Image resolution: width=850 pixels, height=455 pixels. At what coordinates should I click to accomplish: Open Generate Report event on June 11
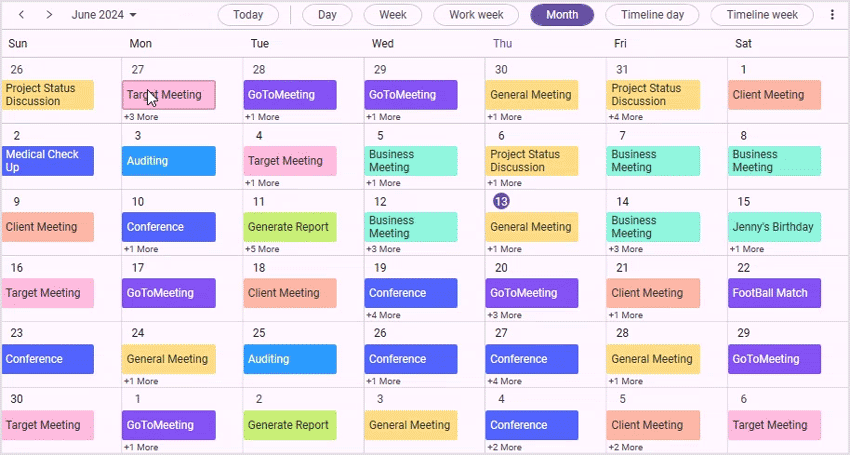tap(290, 227)
